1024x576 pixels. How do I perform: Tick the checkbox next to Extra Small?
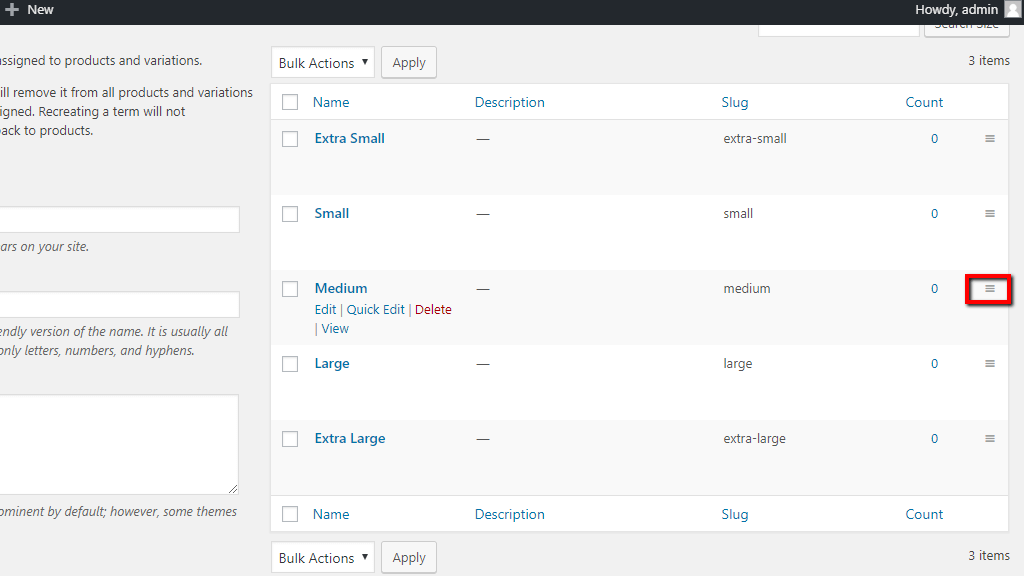tap(290, 139)
